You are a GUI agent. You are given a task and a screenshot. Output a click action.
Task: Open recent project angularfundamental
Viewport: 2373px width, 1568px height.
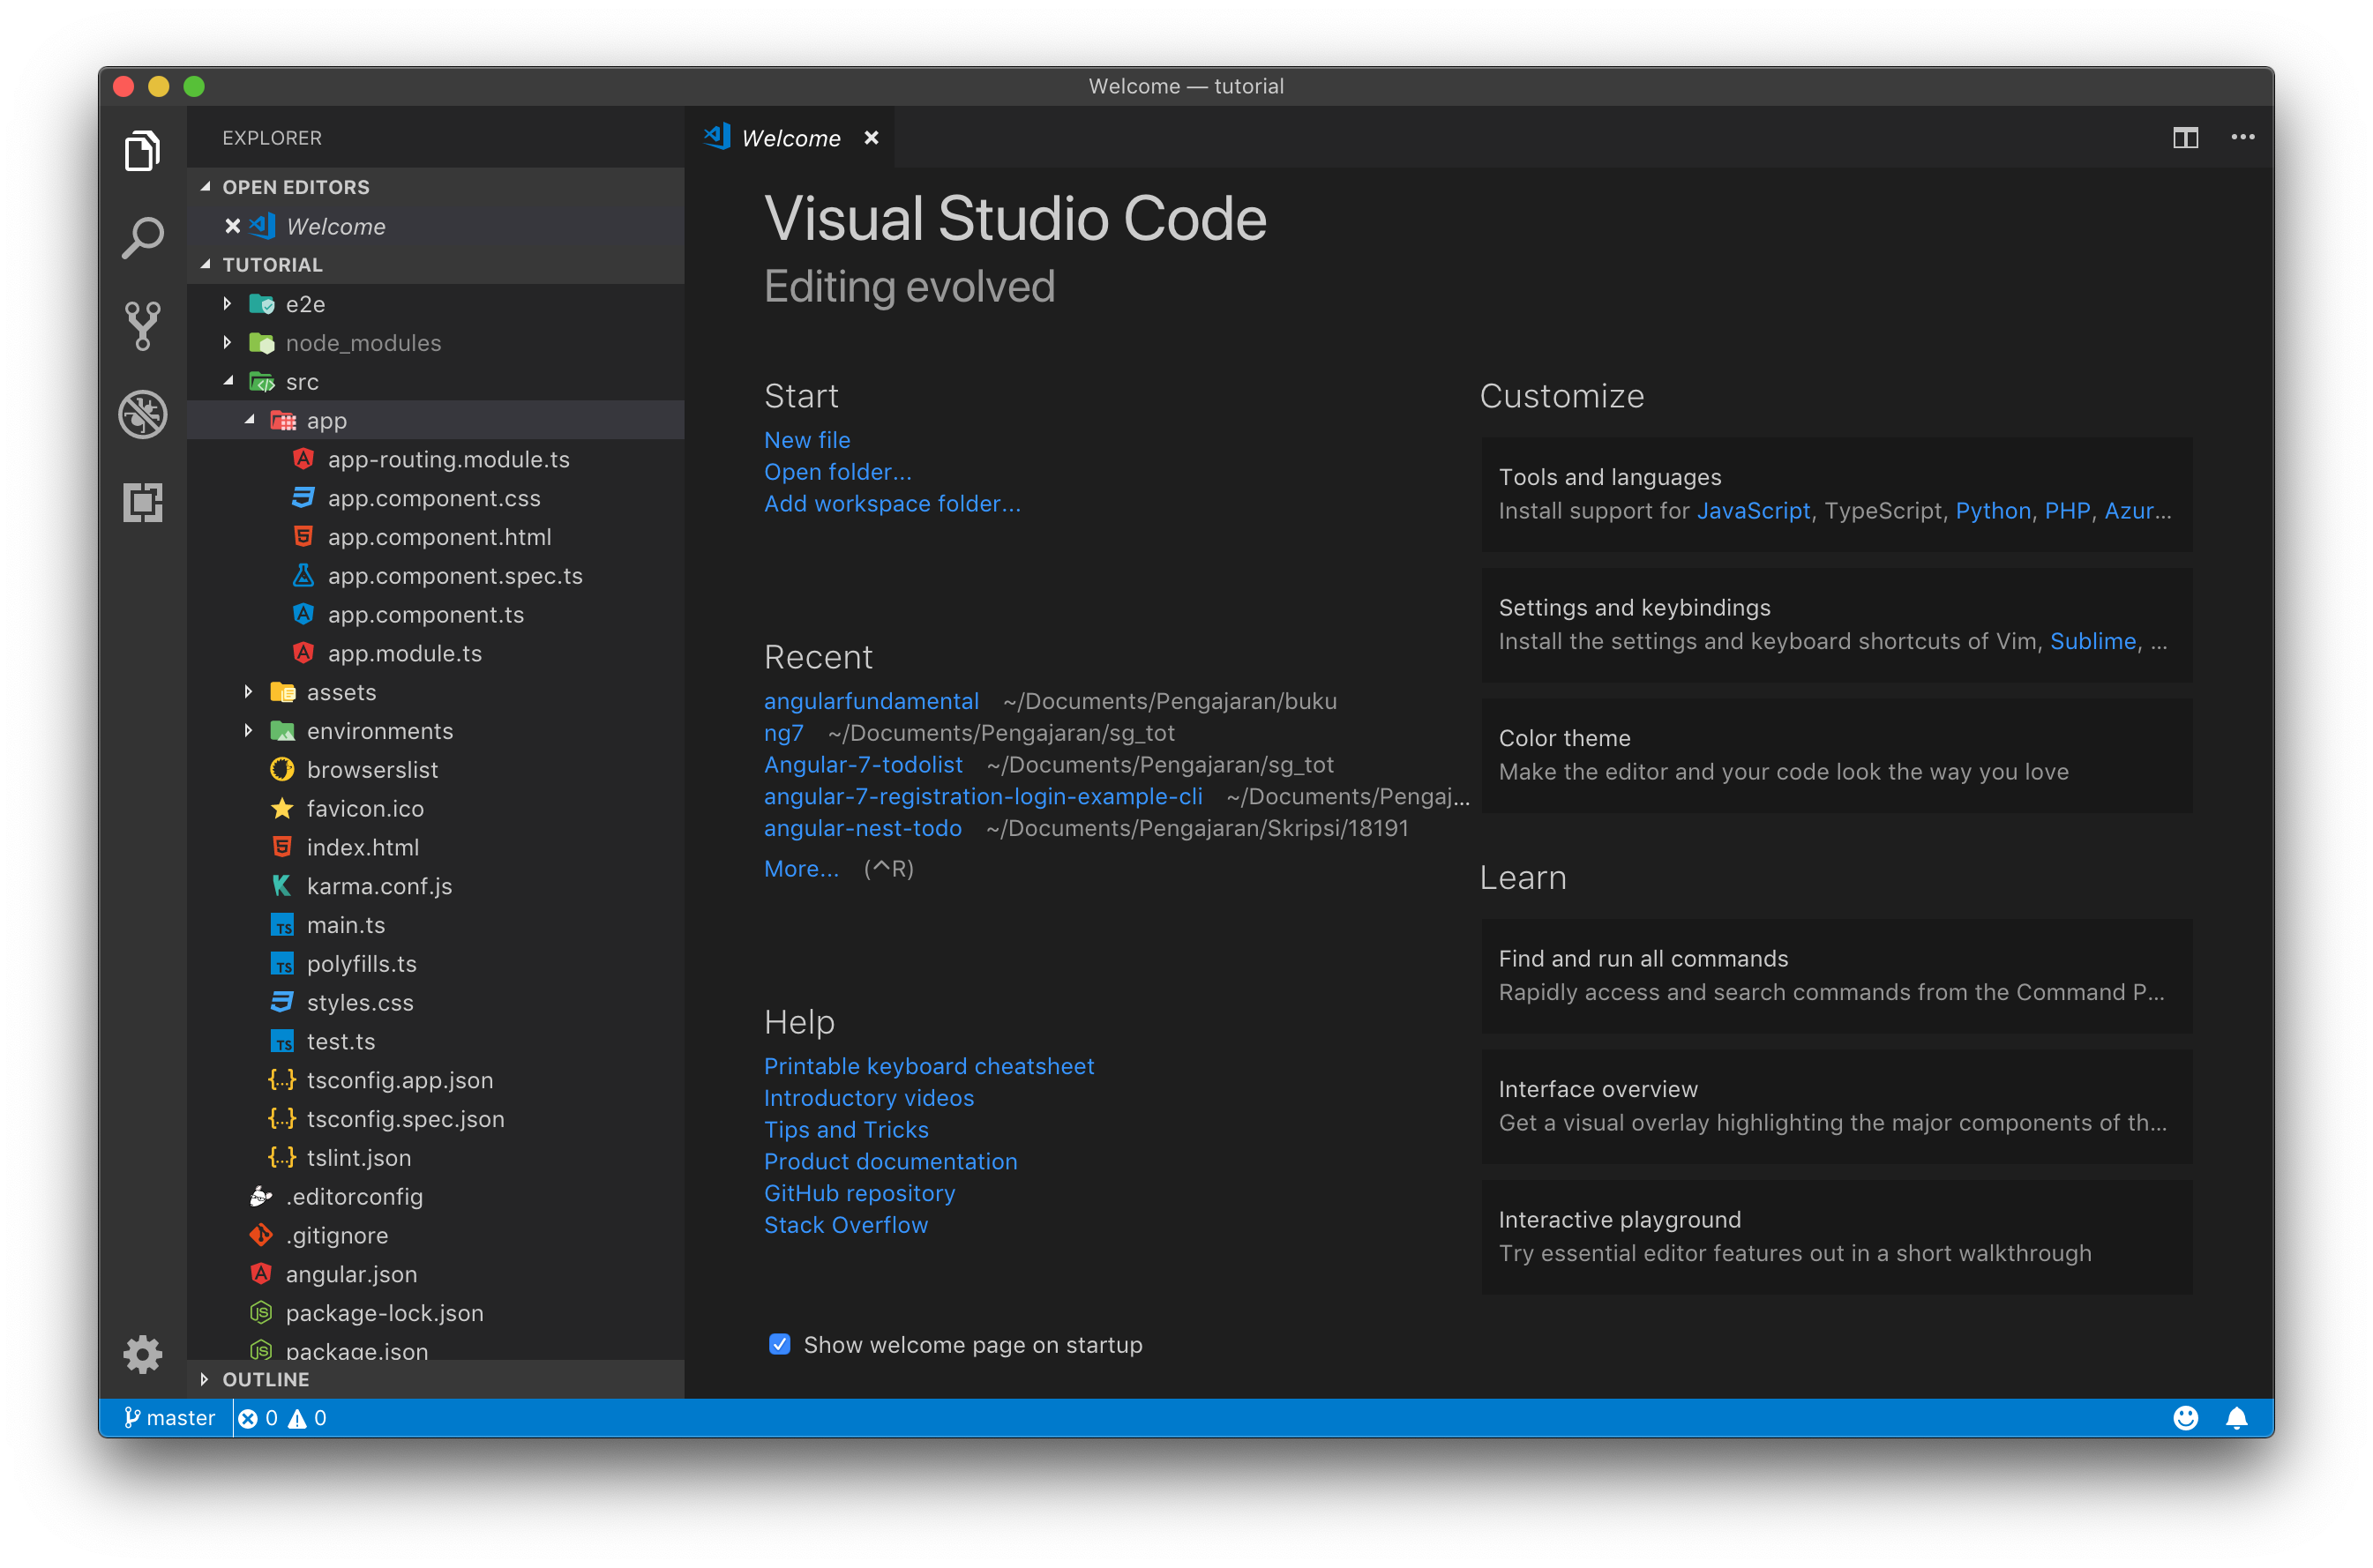(x=871, y=701)
